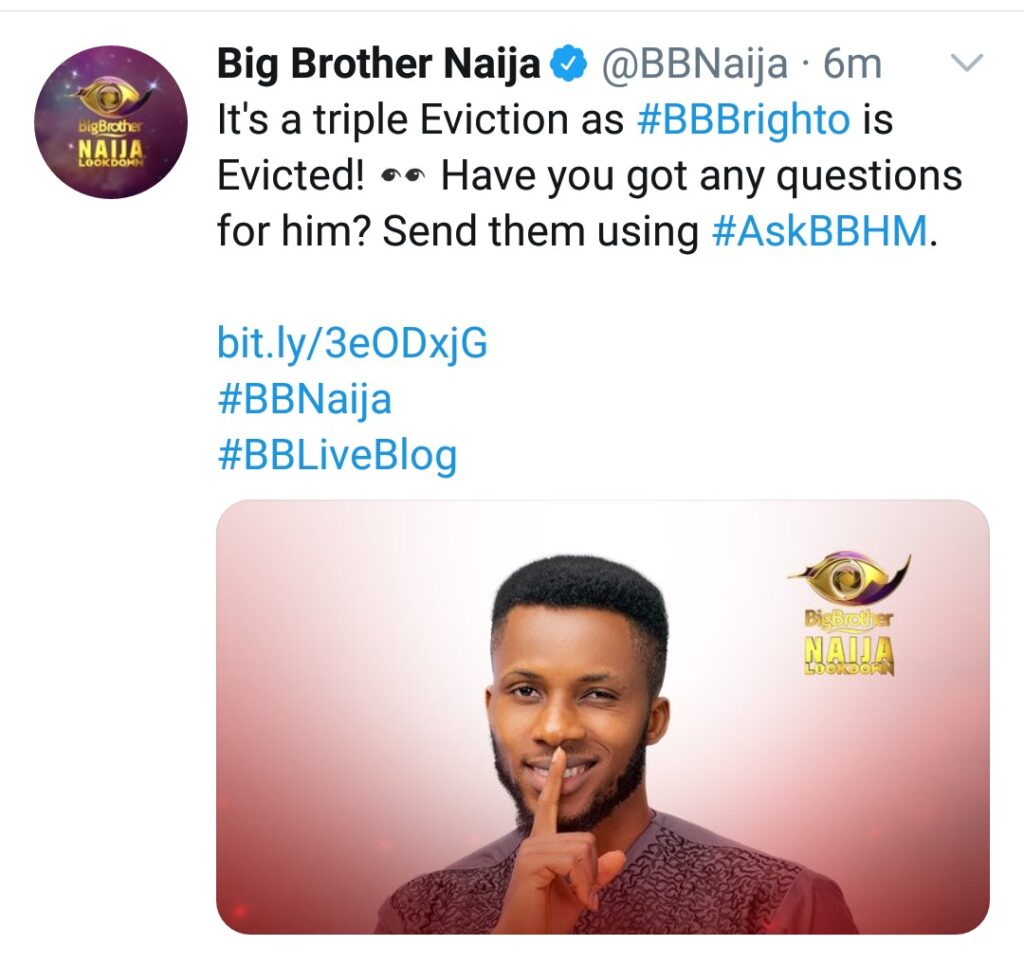The image size is (1024, 964).
Task: Open the #AskBBHM hashtag
Action: [820, 231]
